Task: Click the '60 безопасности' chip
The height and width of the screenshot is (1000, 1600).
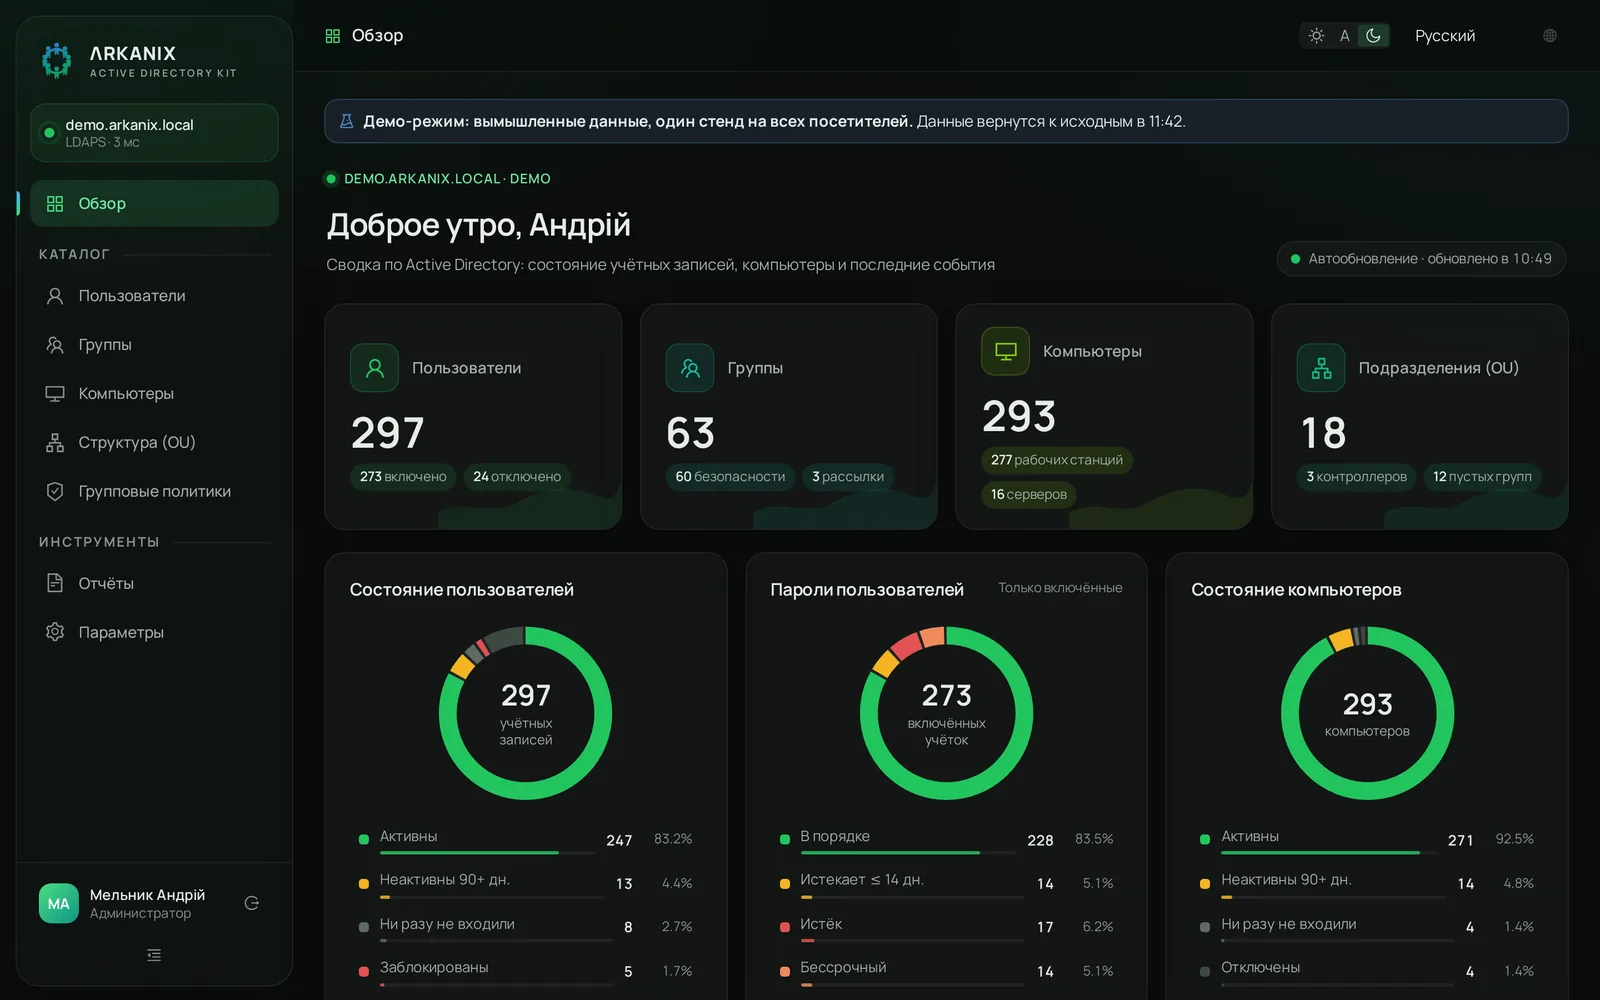Action: 730,477
